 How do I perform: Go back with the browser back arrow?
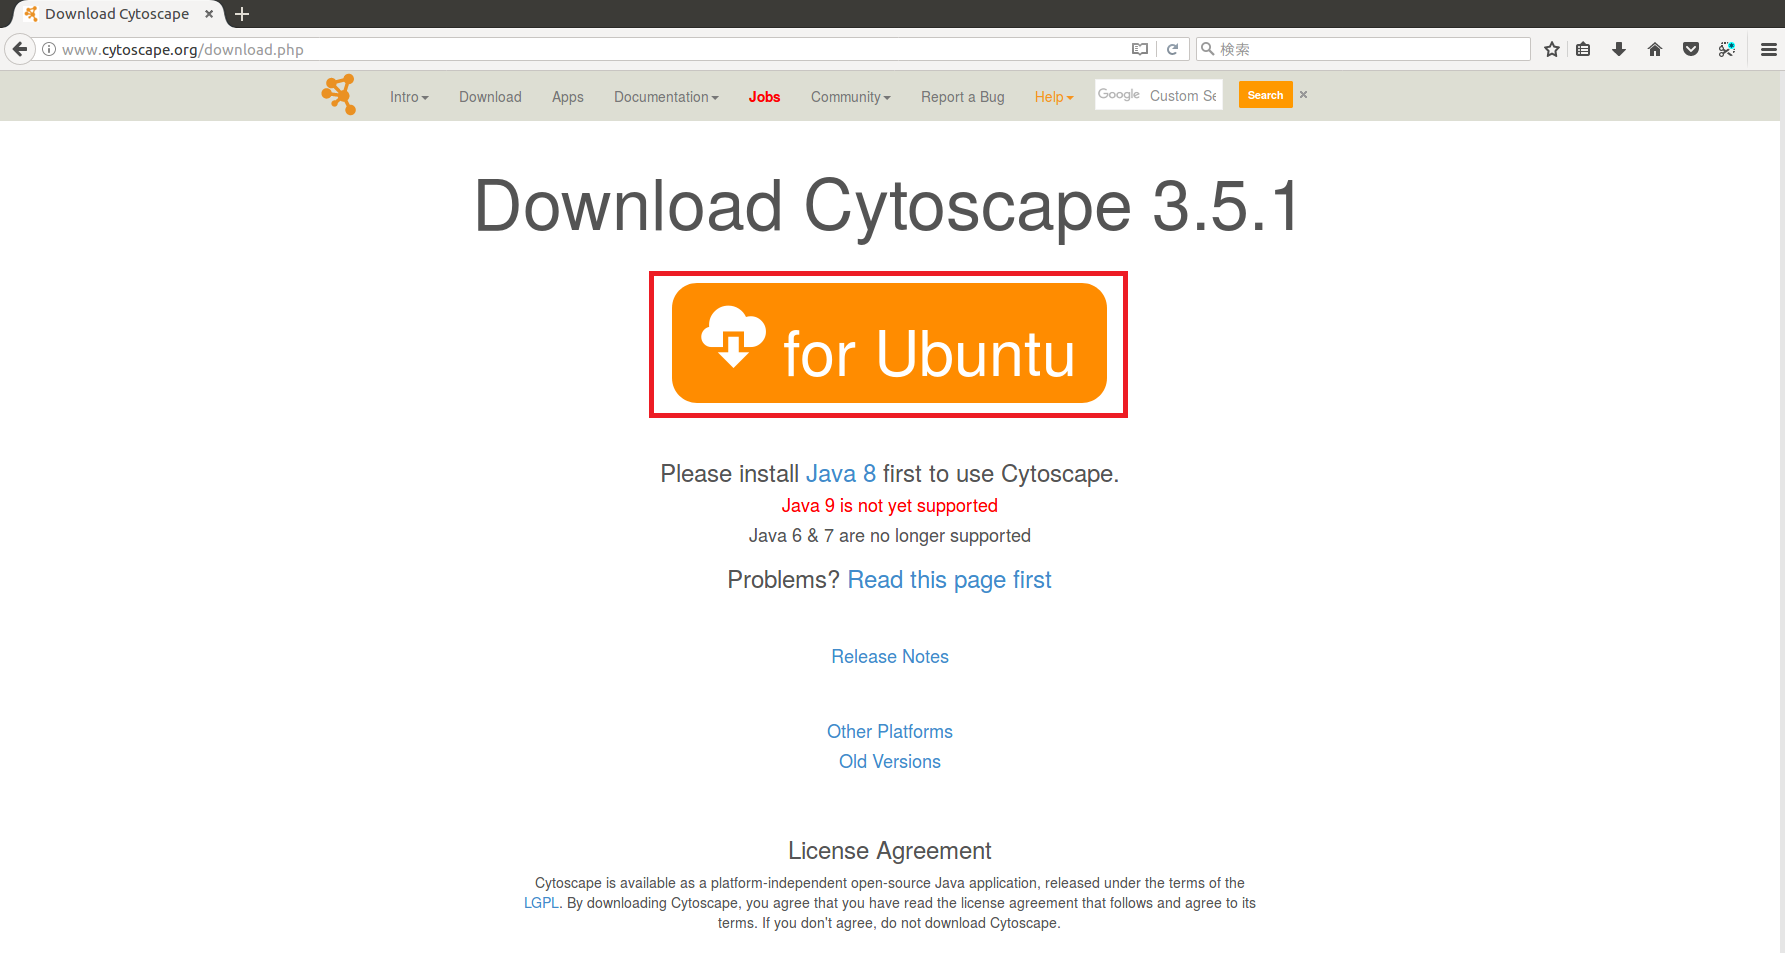(x=20, y=49)
